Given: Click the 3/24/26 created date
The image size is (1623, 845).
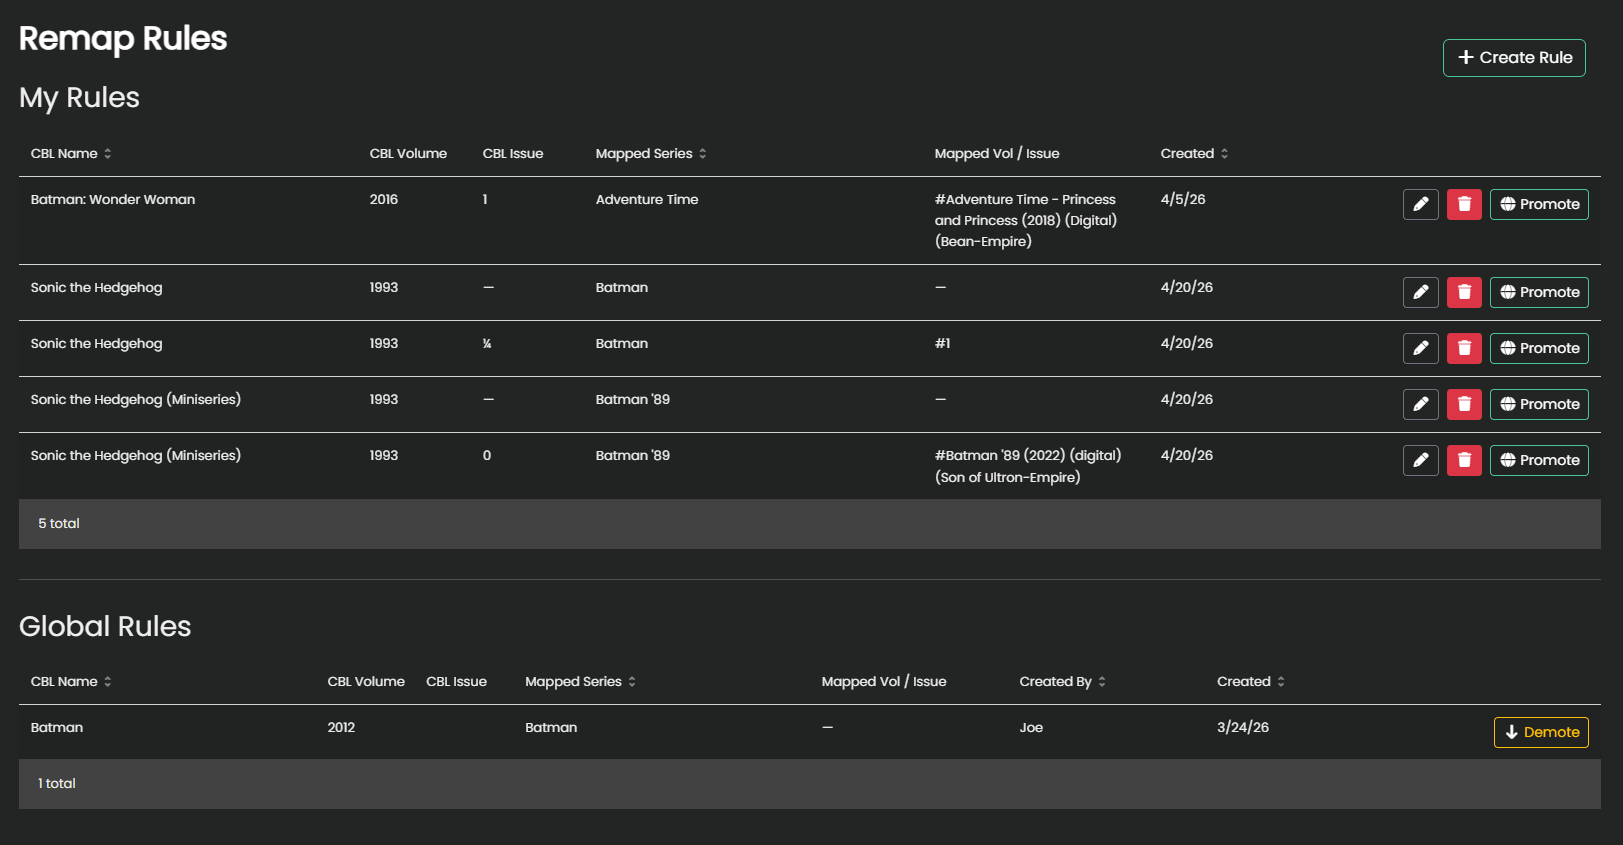Looking at the screenshot, I should (1243, 727).
